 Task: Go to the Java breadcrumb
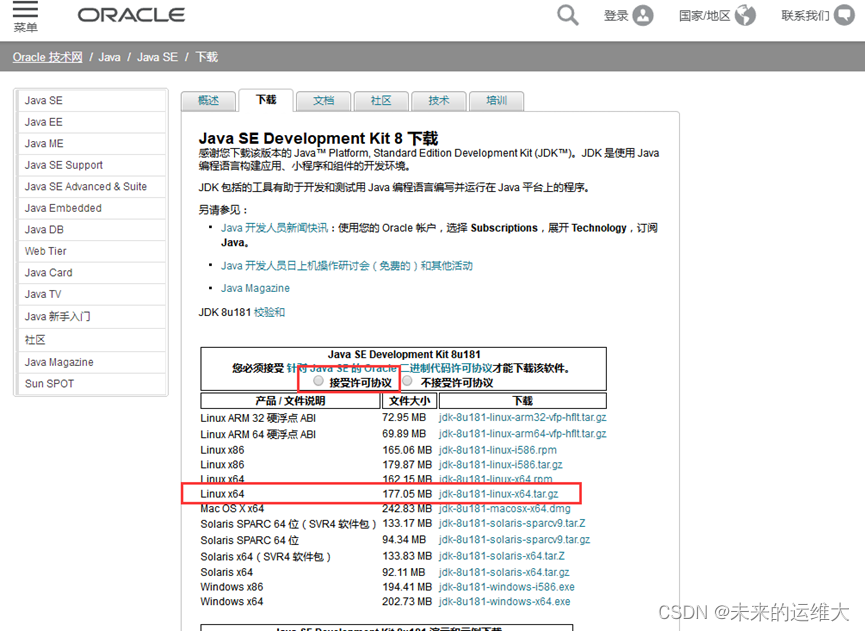tap(109, 57)
